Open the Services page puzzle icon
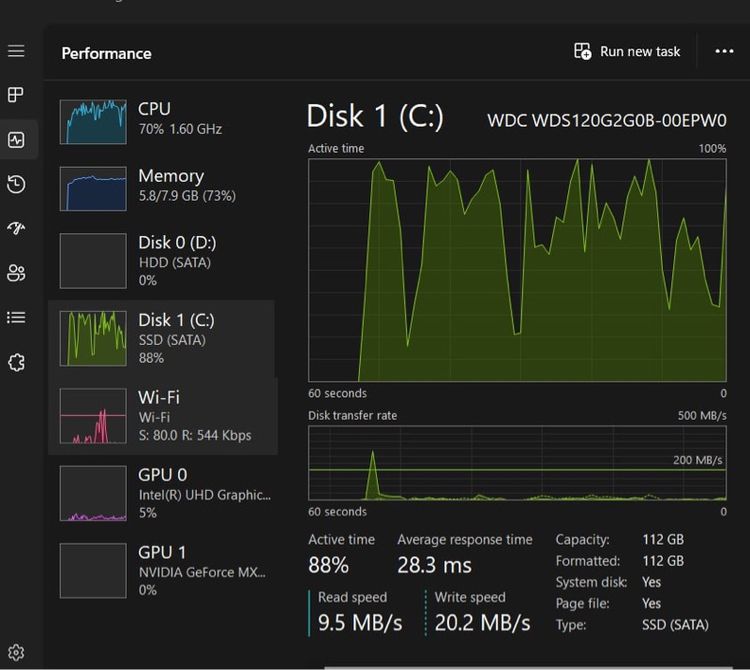Image resolution: width=750 pixels, height=670 pixels. tap(16, 362)
